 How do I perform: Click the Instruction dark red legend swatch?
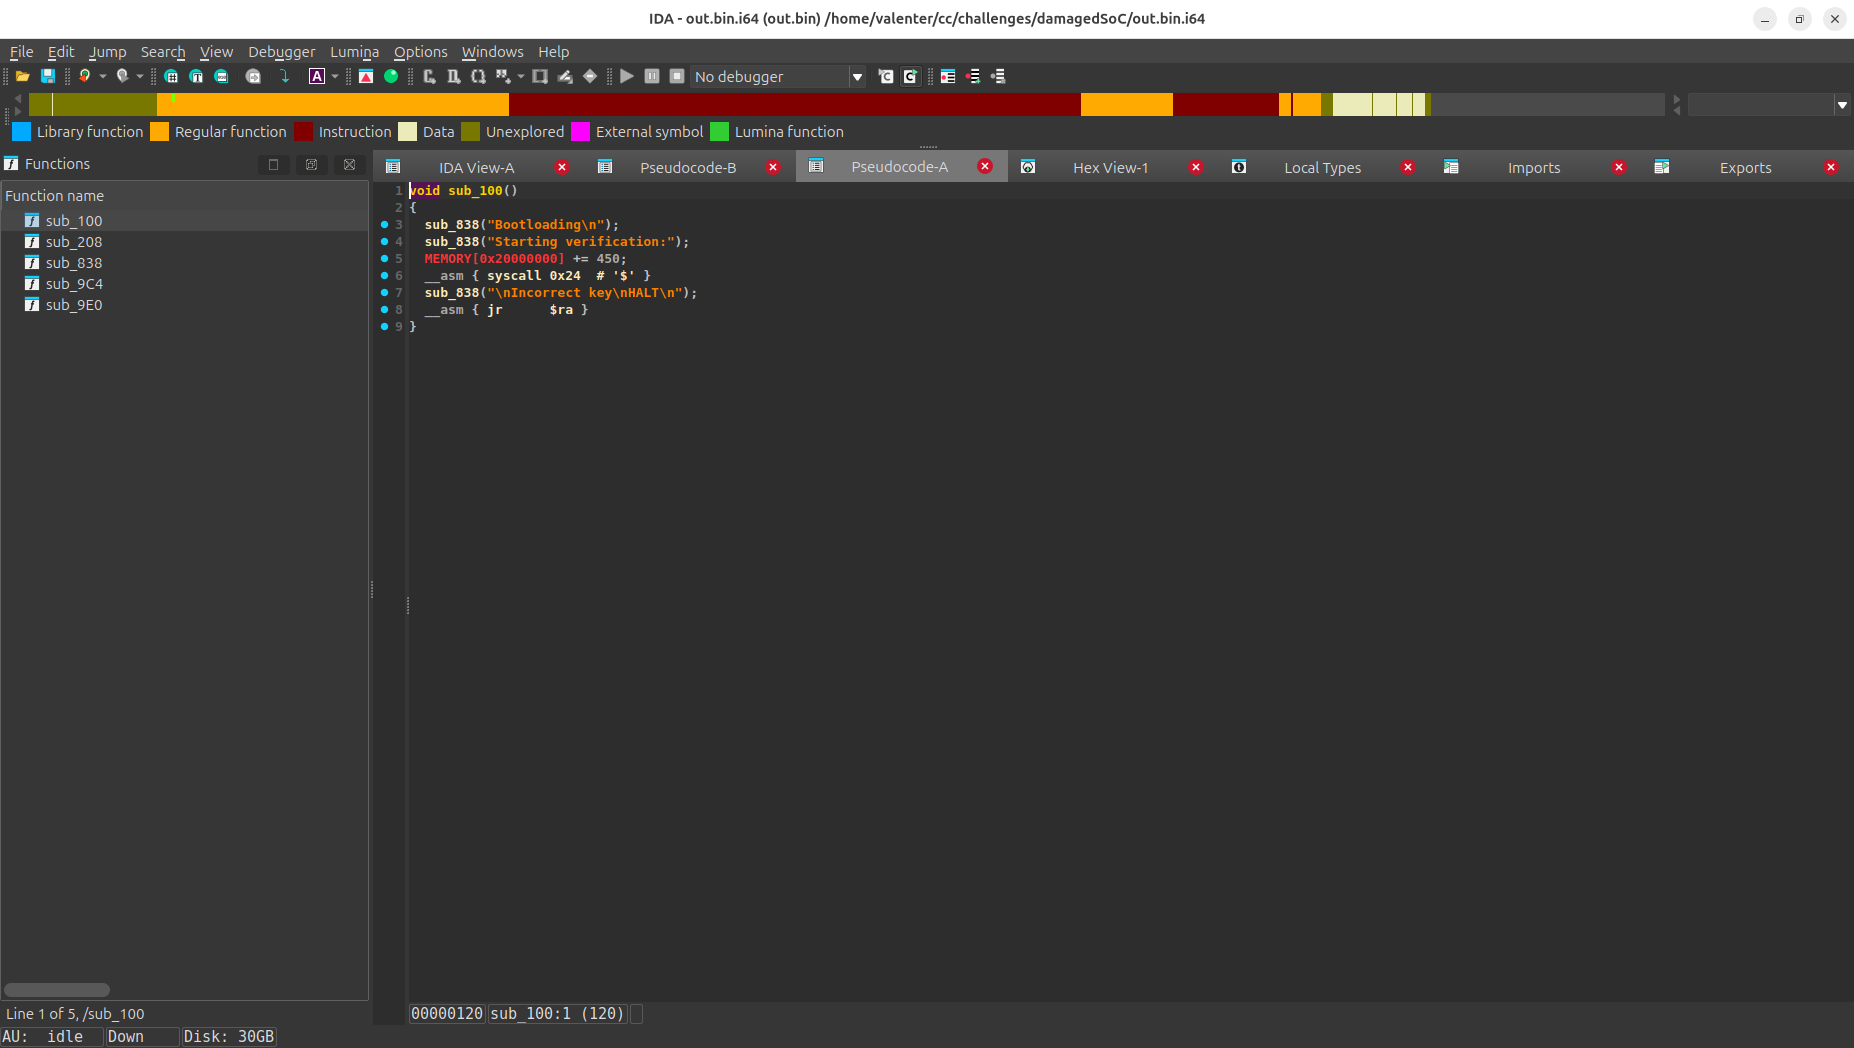click(x=304, y=132)
